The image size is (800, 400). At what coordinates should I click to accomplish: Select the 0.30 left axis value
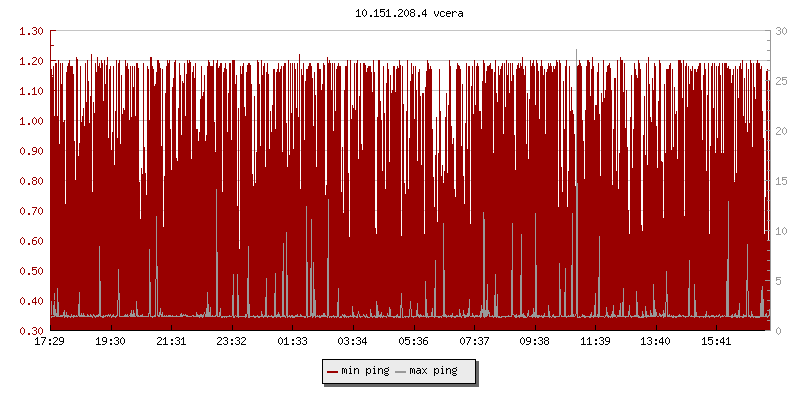[x=31, y=331]
